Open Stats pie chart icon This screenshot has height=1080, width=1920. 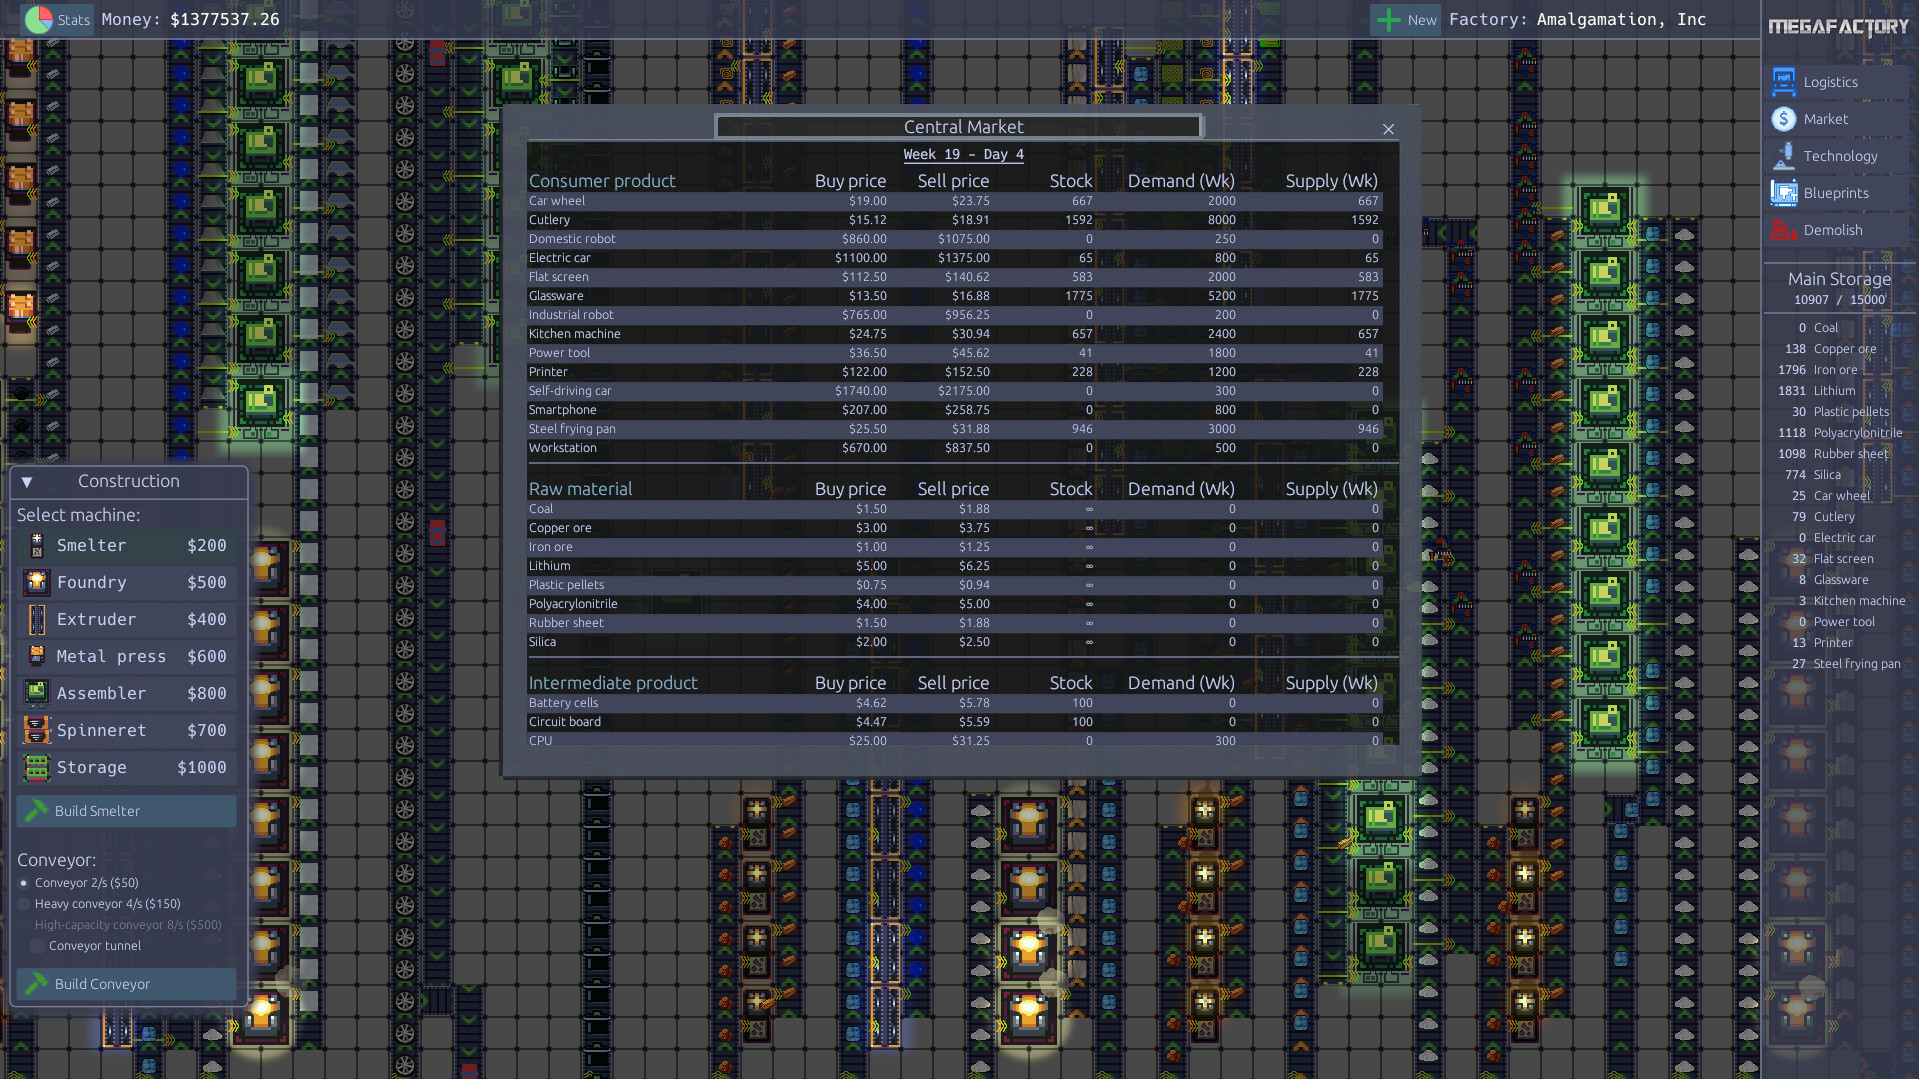click(x=39, y=19)
